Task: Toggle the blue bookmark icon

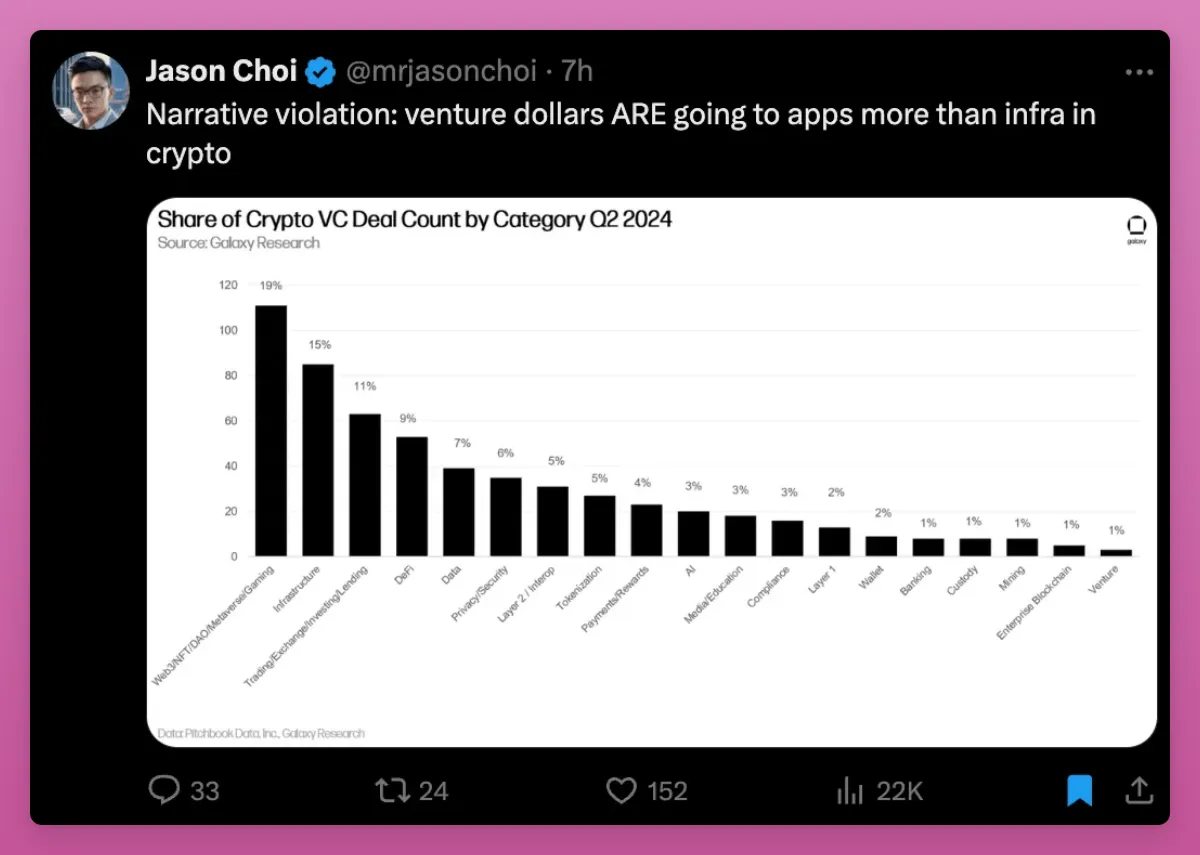Action: 1080,791
